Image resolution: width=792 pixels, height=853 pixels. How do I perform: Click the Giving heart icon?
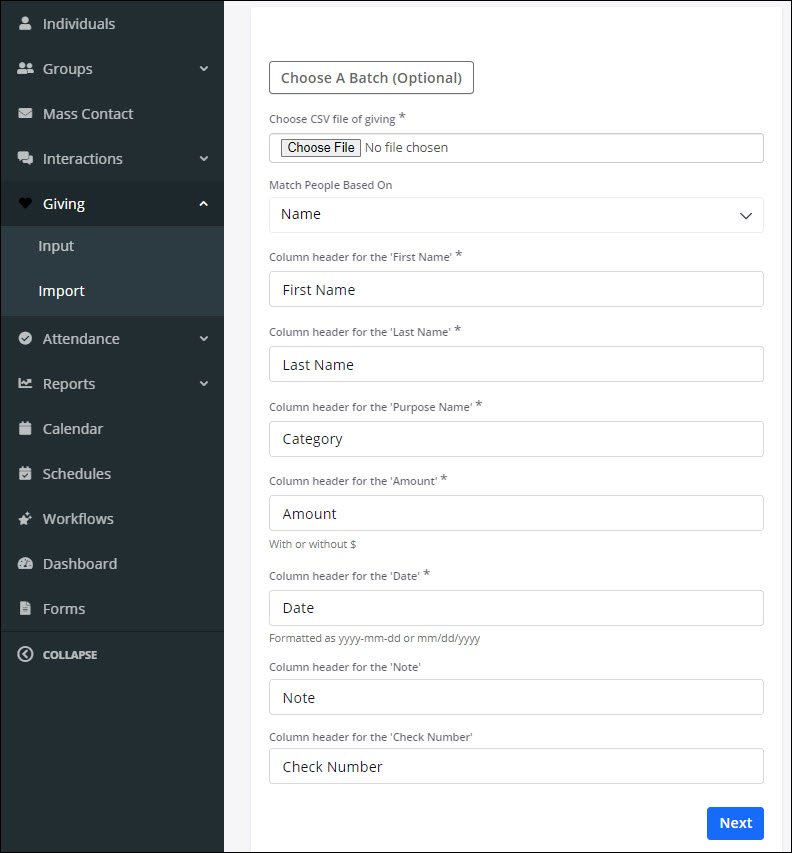[25, 204]
